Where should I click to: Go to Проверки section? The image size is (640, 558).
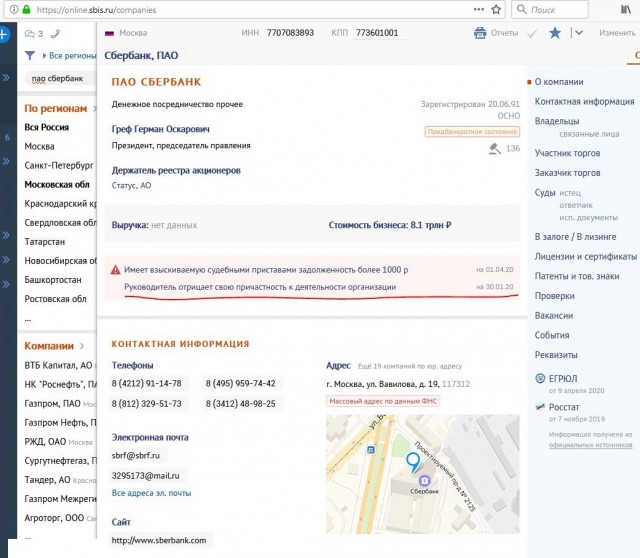[x=554, y=296]
